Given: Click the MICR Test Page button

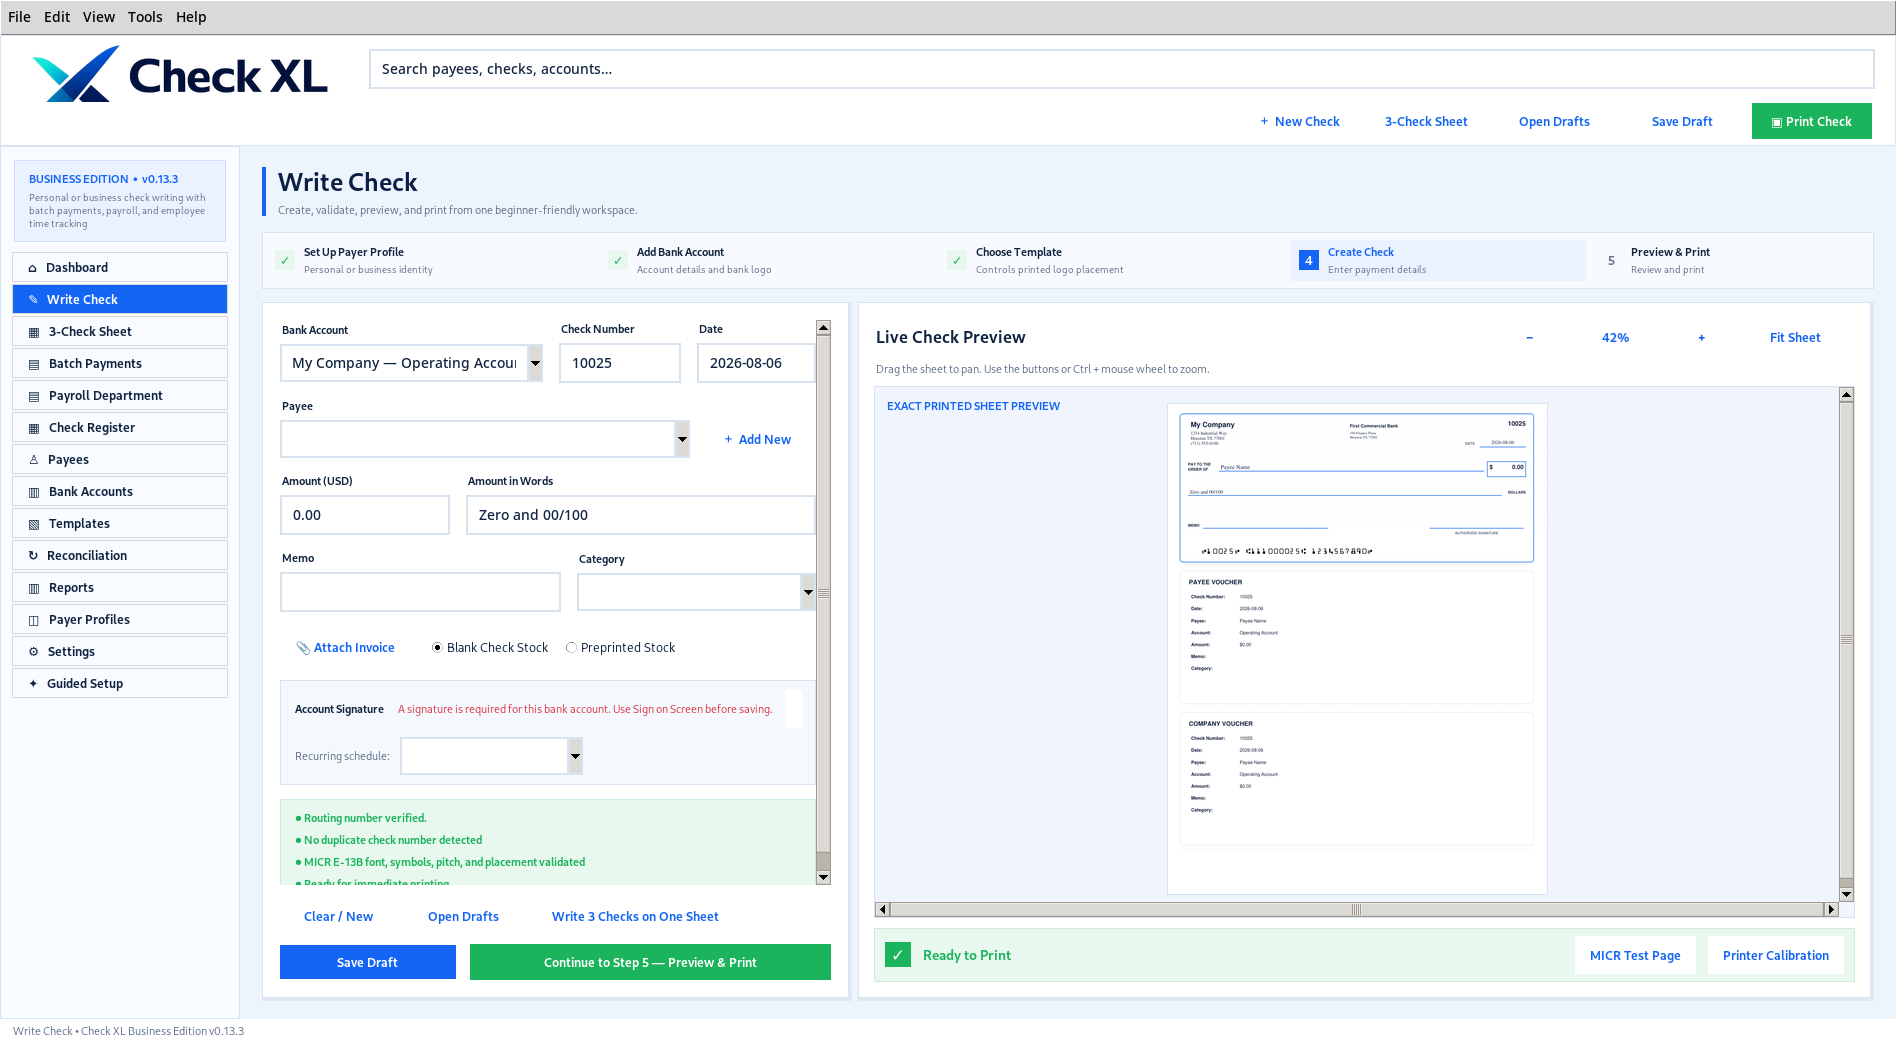Looking at the screenshot, I should 1635,955.
